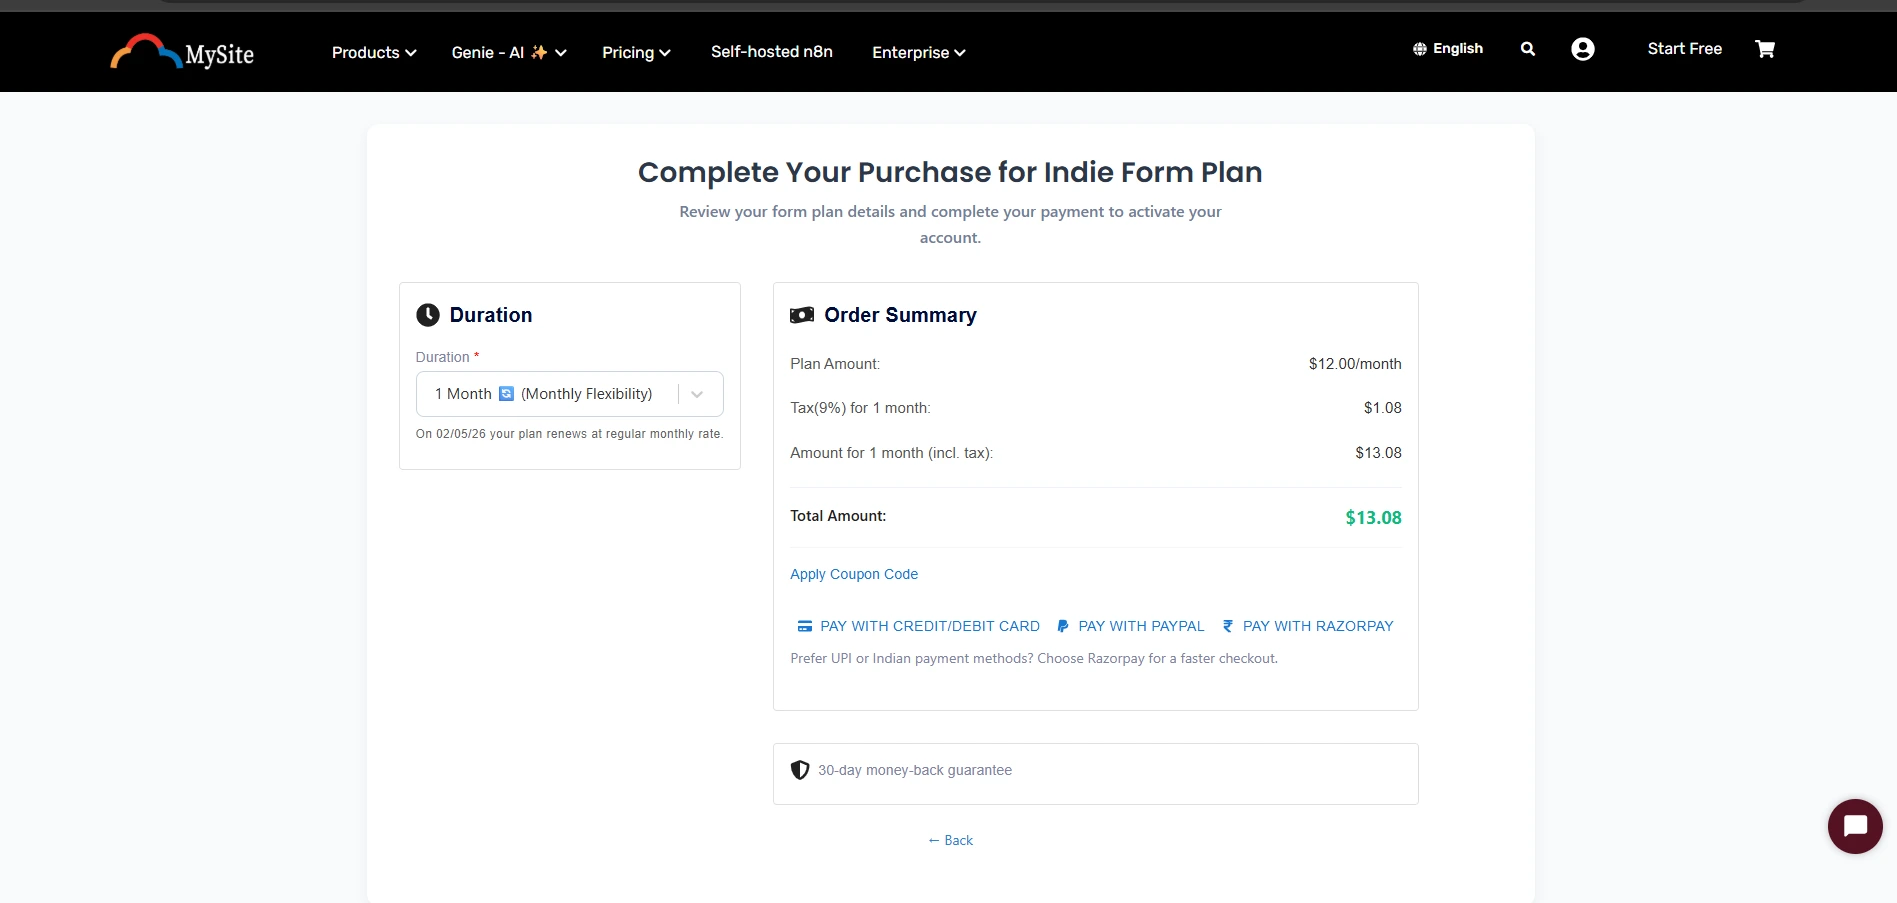
Task: Click the Back link below guarantee
Action: [x=950, y=840]
